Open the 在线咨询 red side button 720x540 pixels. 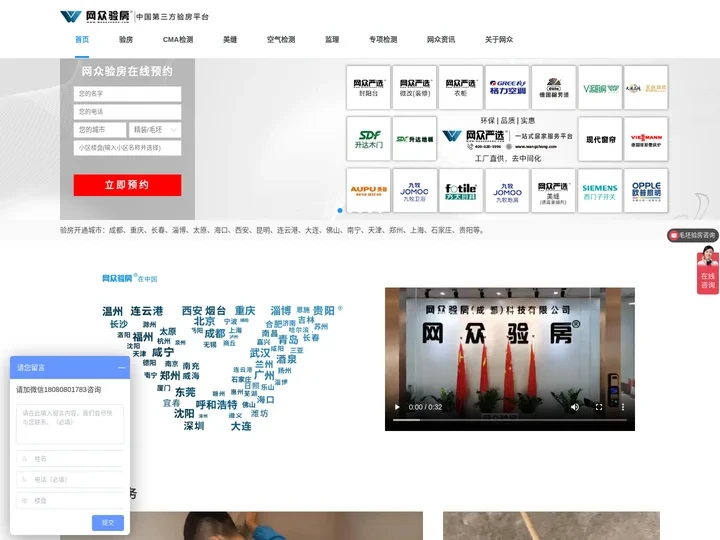point(708,270)
